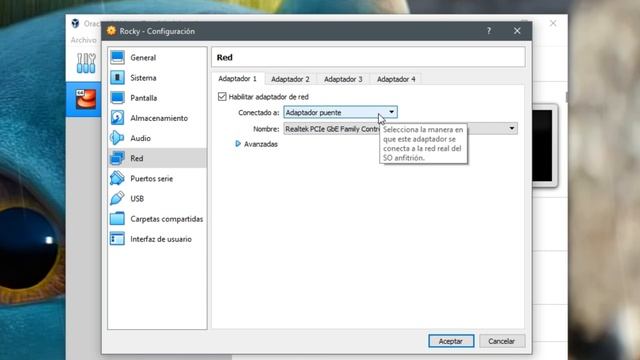The width and height of the screenshot is (640, 360).
Task: Open the Nombre adapter dropdown arrow
Action: pyautogui.click(x=511, y=129)
